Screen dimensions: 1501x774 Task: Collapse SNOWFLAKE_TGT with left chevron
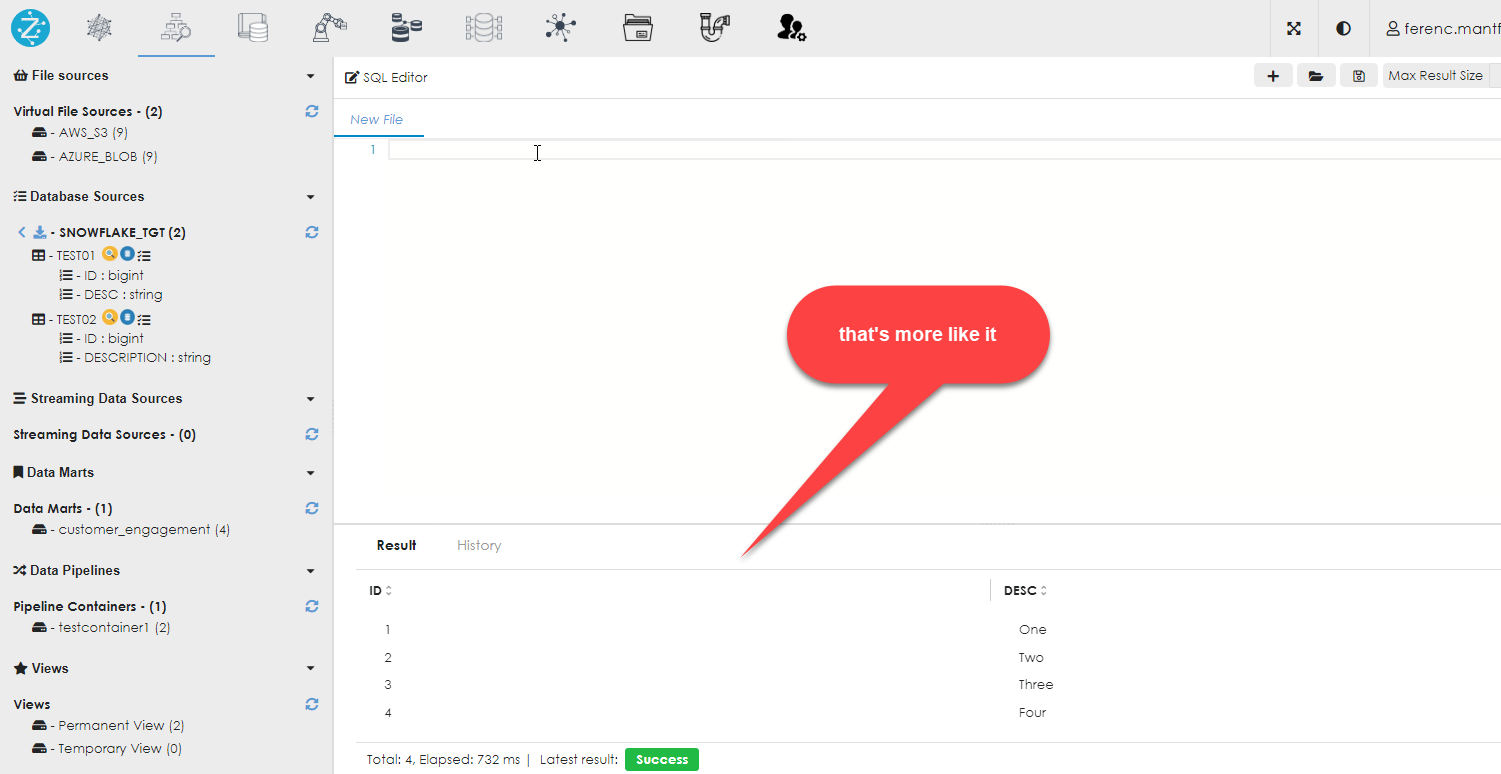22,232
